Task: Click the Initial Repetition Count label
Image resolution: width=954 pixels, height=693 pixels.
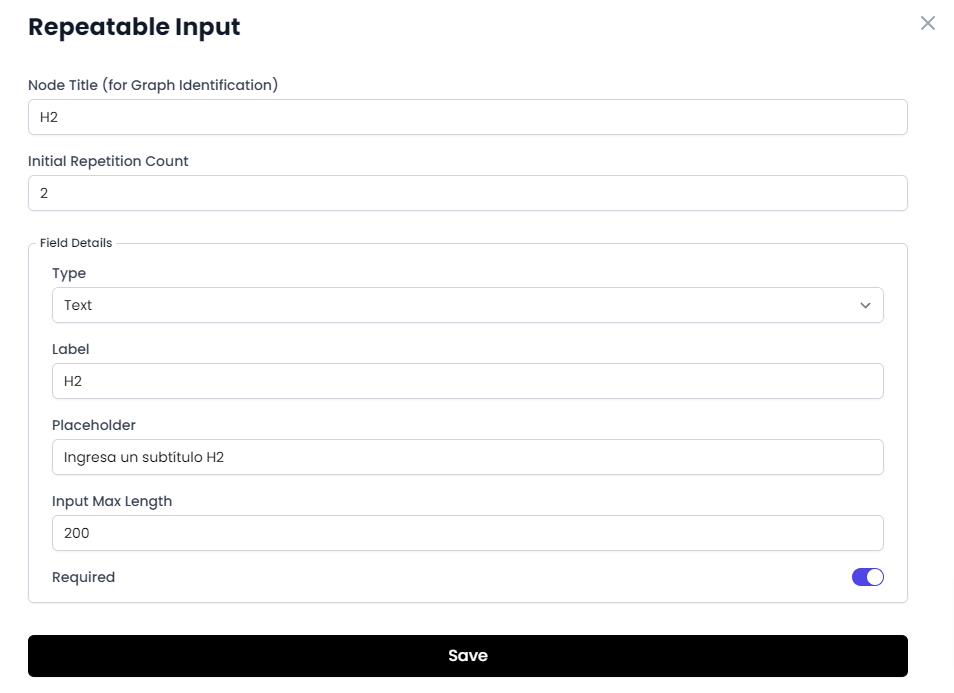Action: coord(108,161)
